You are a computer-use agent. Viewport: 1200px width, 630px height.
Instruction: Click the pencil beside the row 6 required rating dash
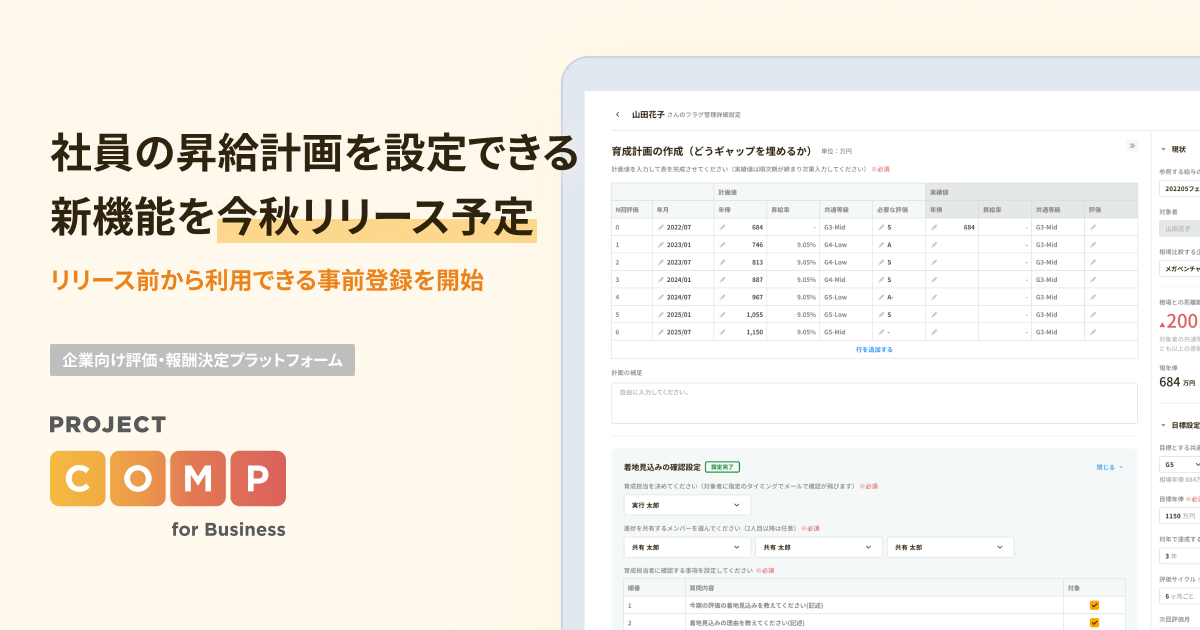pyautogui.click(x=881, y=332)
